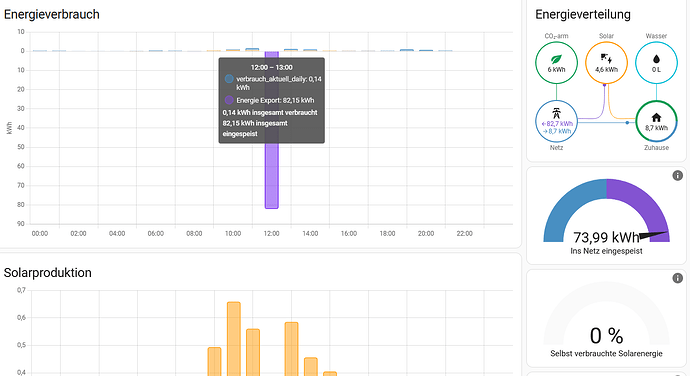Click the Wasser water drop icon
Image resolution: width=690 pixels, height=376 pixels.
656,59
